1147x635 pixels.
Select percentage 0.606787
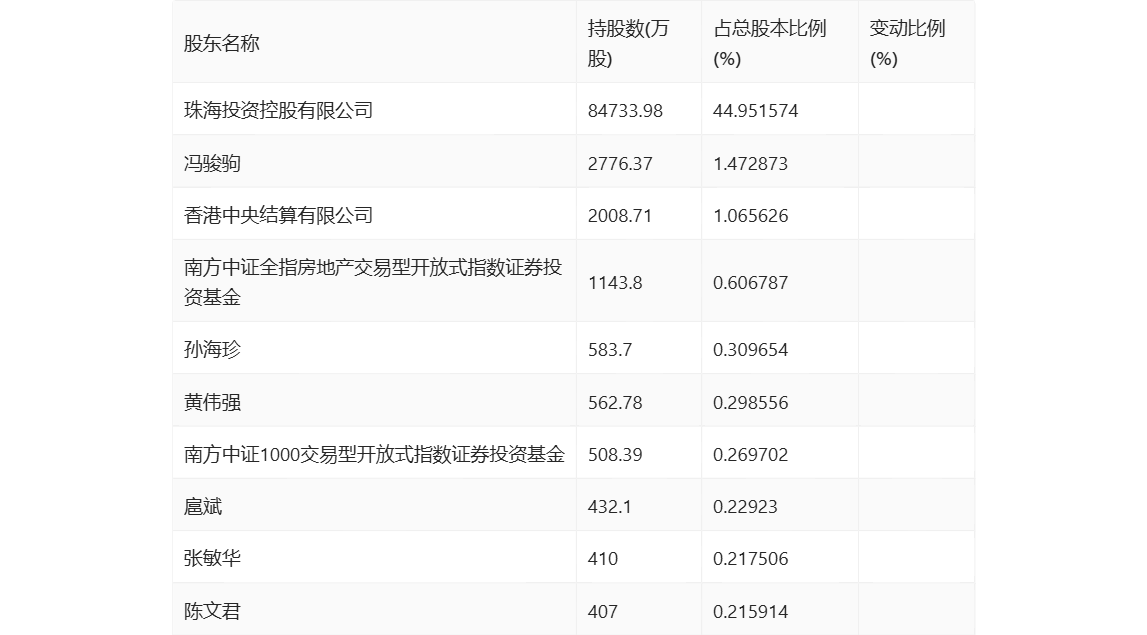751,282
